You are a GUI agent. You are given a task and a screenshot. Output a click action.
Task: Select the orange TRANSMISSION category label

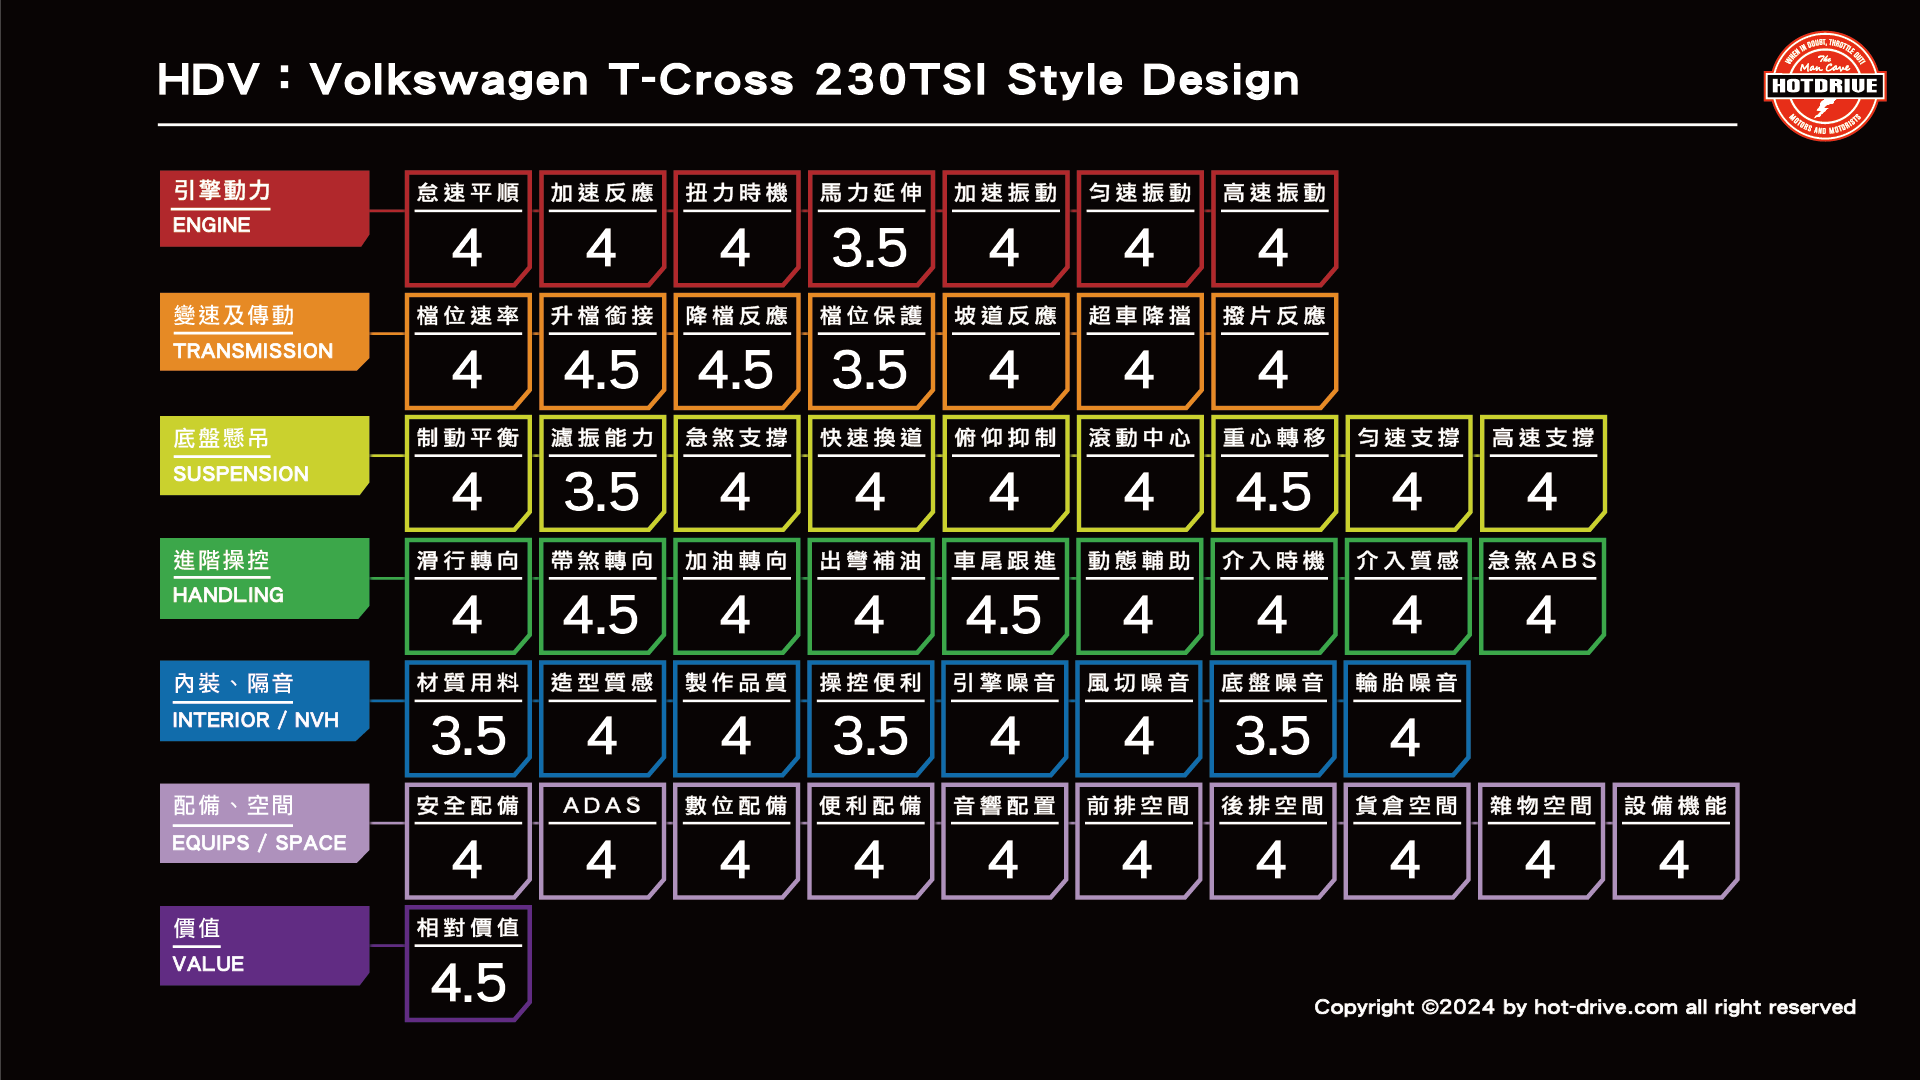(x=264, y=332)
